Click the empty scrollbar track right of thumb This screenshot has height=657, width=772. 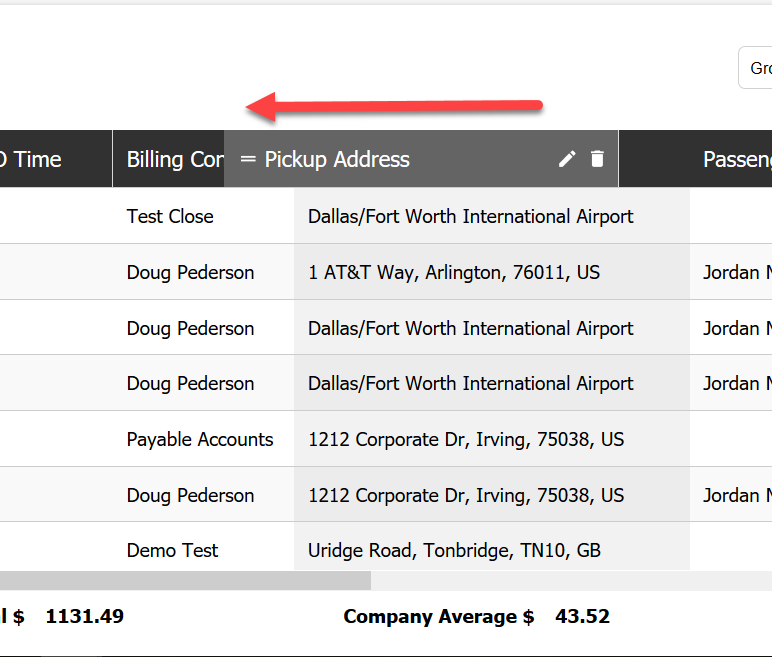tap(570, 580)
